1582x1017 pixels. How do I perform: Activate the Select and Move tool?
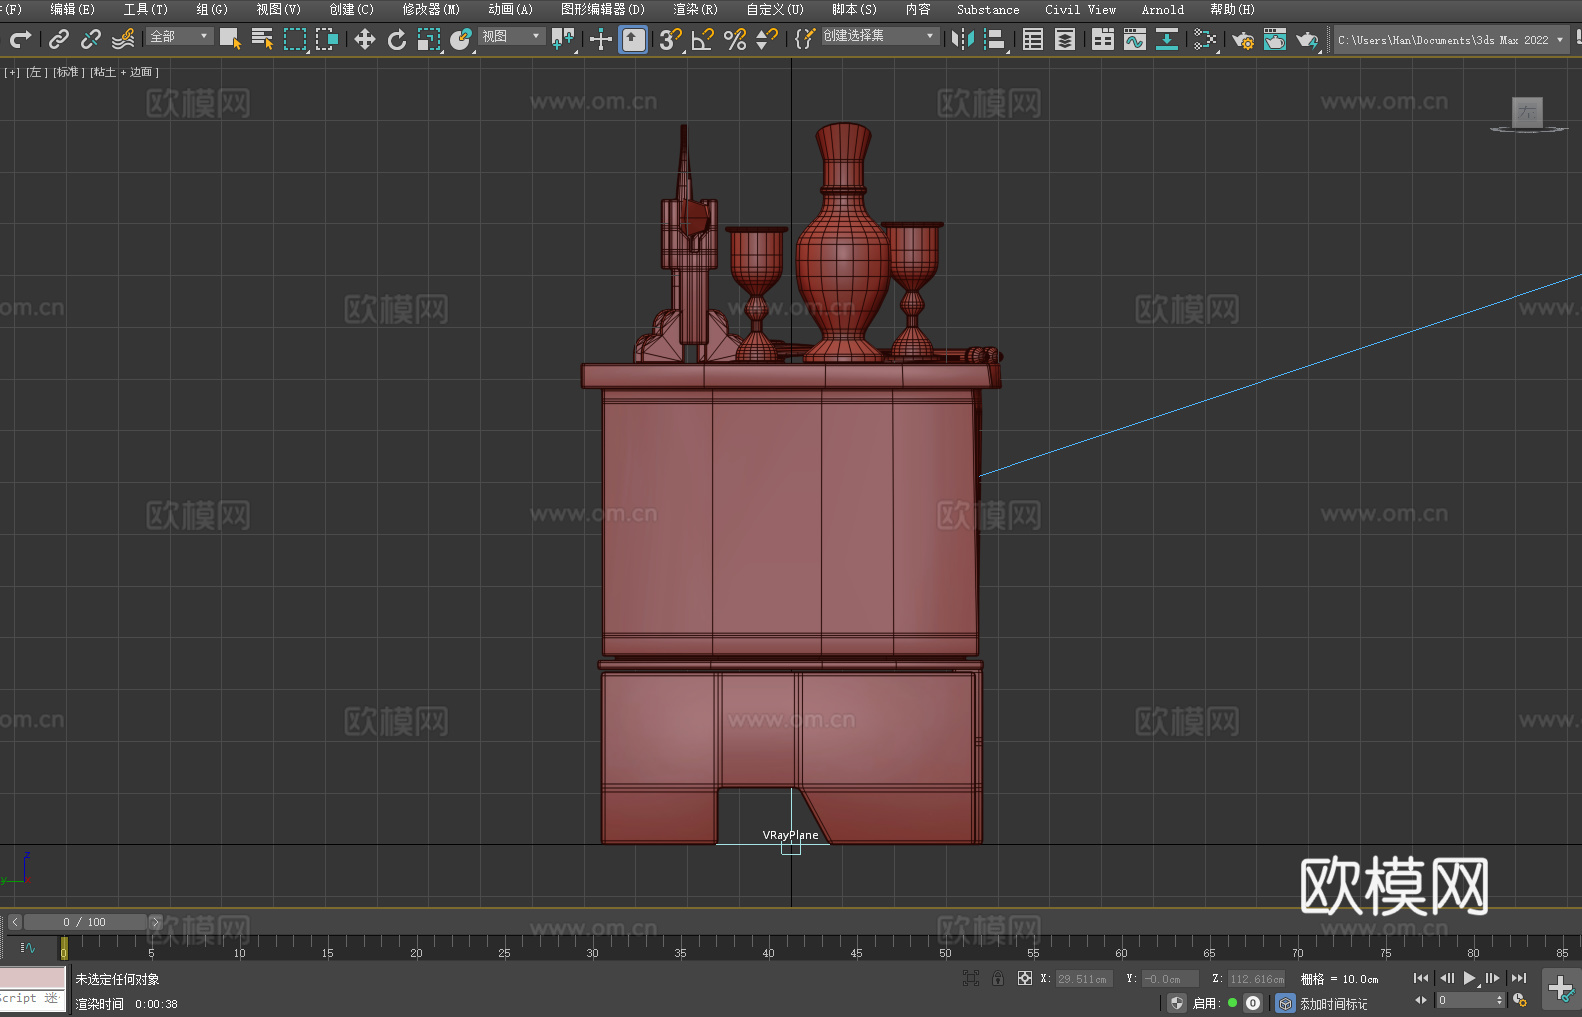(x=365, y=39)
